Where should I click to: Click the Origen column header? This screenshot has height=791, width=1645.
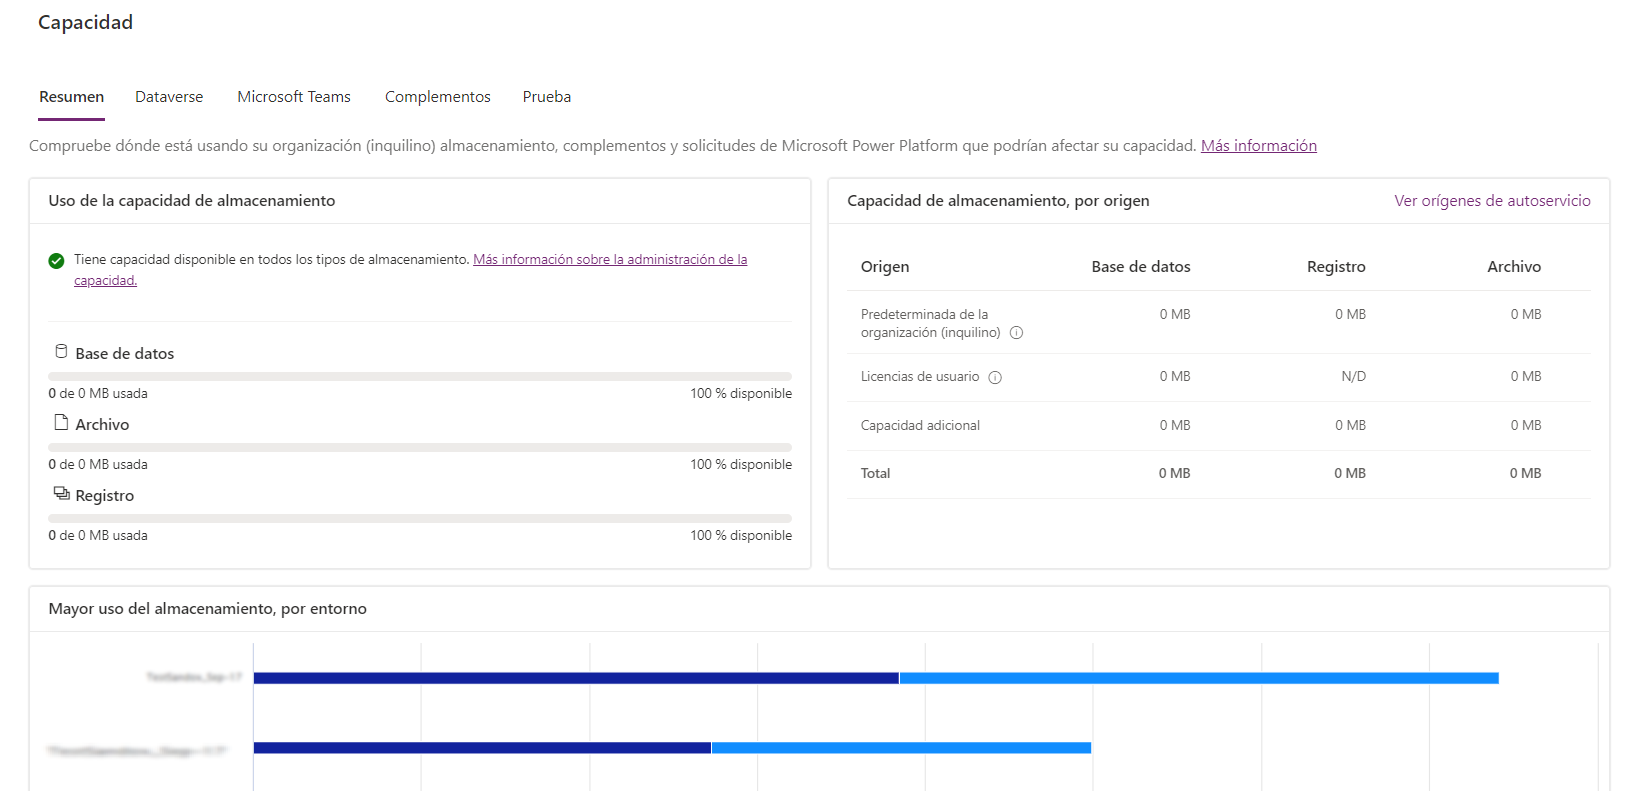pos(885,267)
